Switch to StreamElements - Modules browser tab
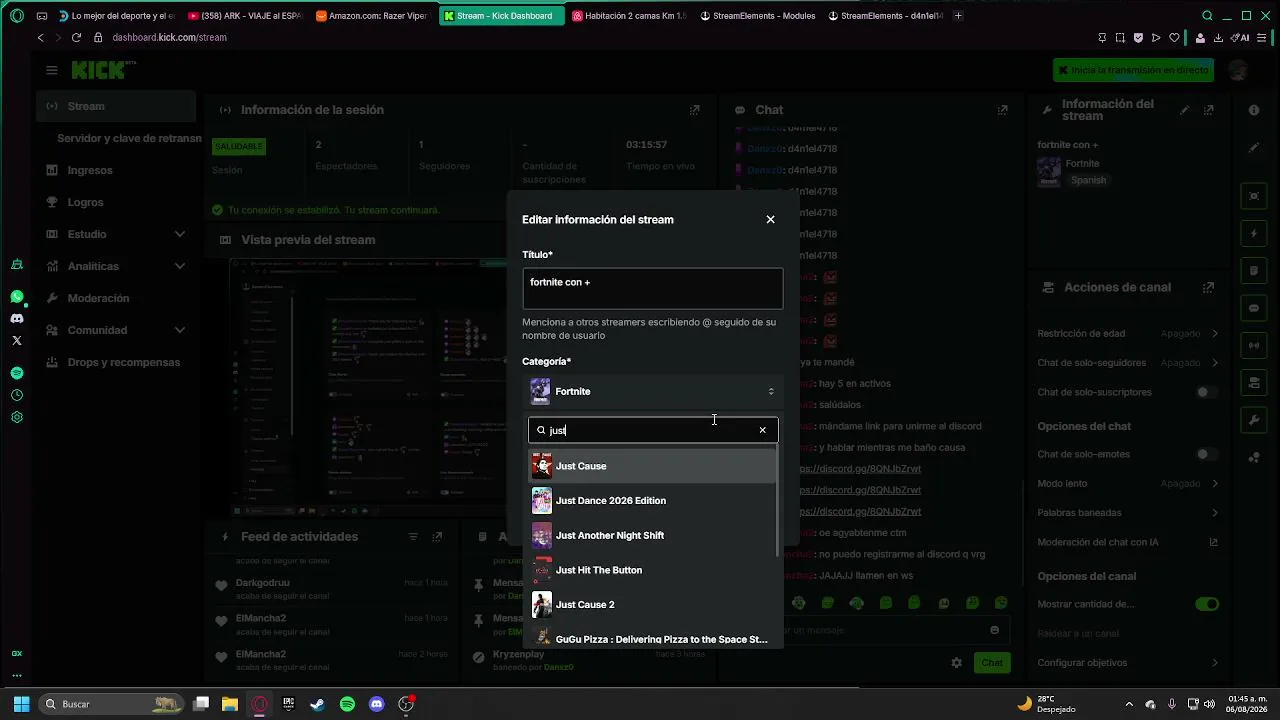This screenshot has height=720, width=1280. (x=757, y=16)
